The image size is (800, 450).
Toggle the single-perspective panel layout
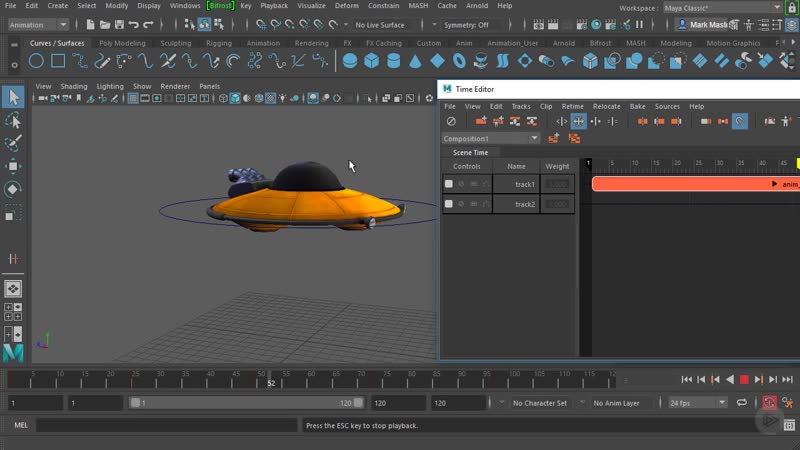pos(13,289)
